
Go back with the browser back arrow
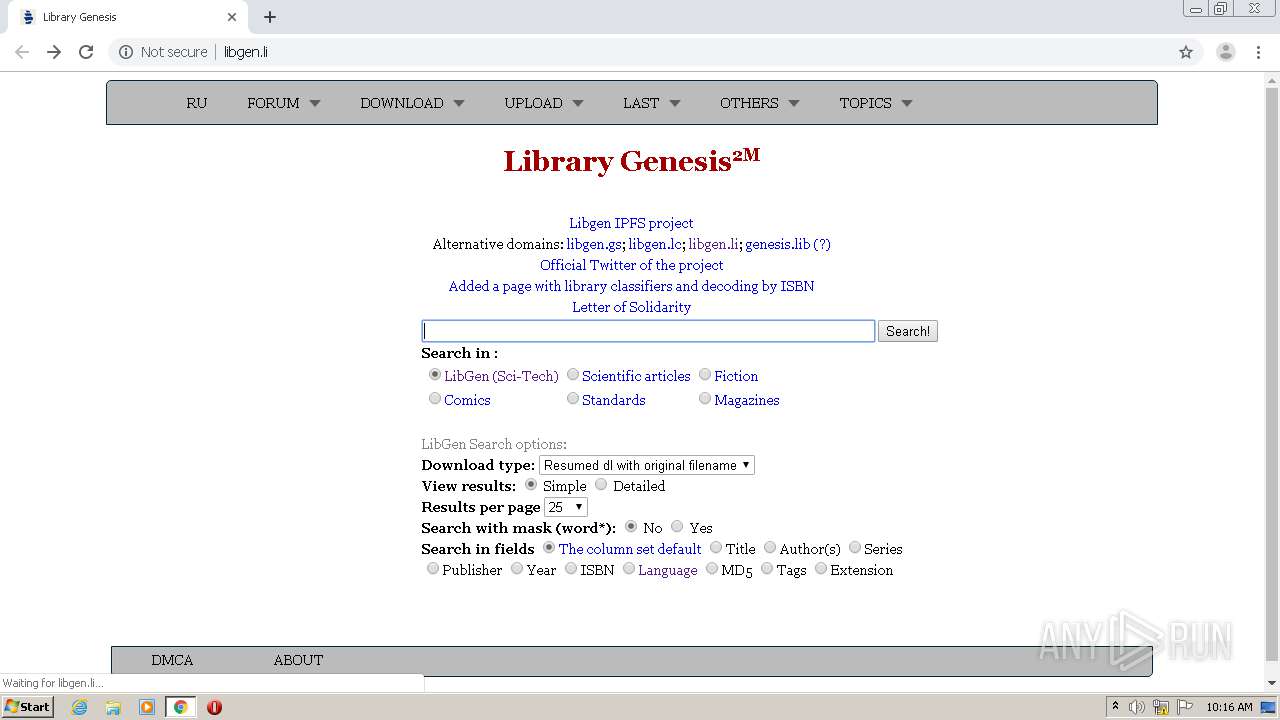(22, 52)
